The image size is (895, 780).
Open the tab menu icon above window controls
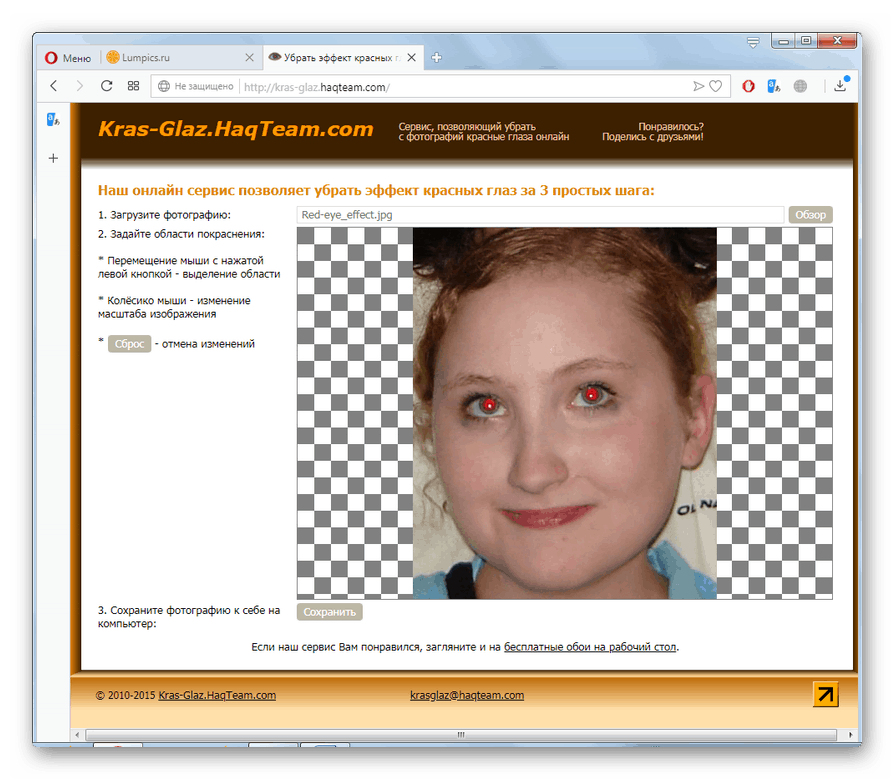pyautogui.click(x=753, y=42)
